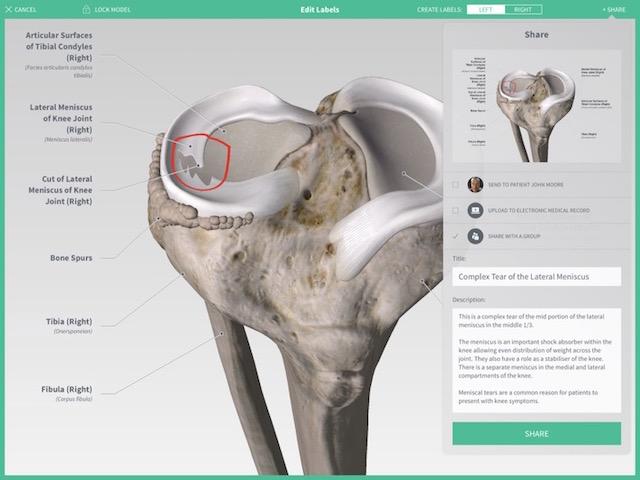This screenshot has width=640, height=480.
Task: Click John Moore's patient avatar
Action: [x=475, y=185]
